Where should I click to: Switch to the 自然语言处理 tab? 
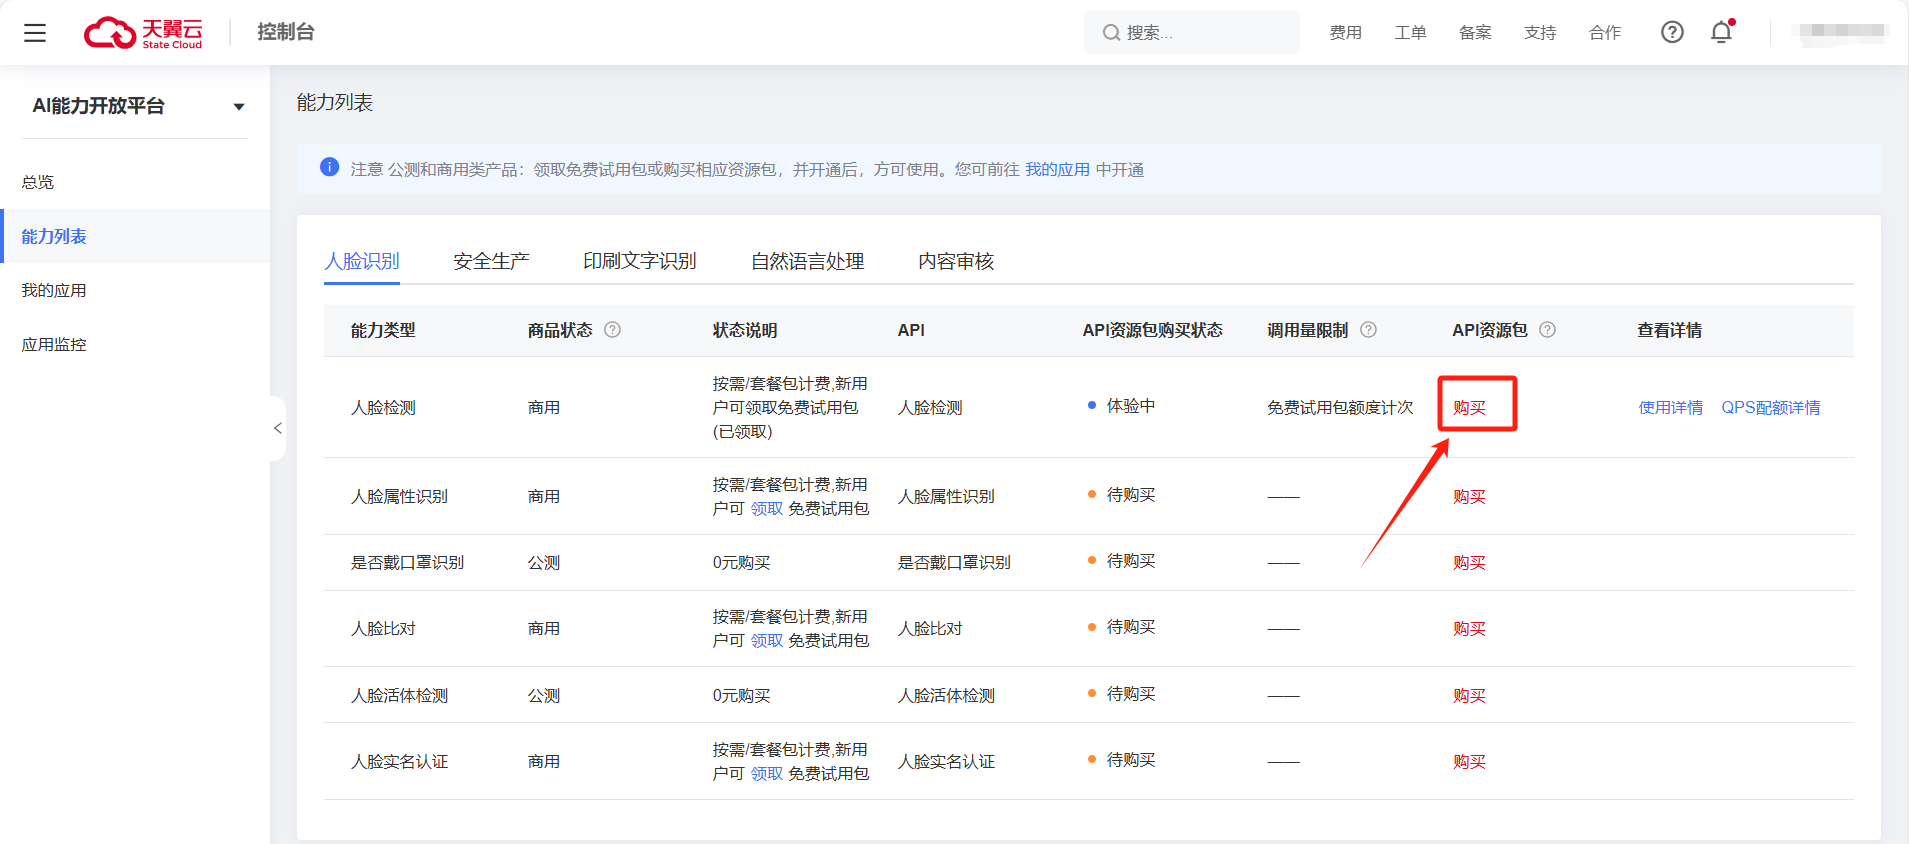[x=808, y=261]
